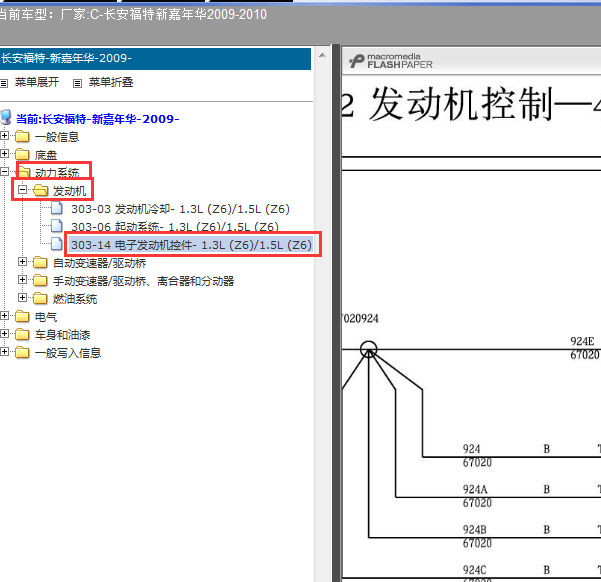Image resolution: width=601 pixels, height=582 pixels.
Task: Select the 燃油系统 tree label
Action: pos(75,299)
